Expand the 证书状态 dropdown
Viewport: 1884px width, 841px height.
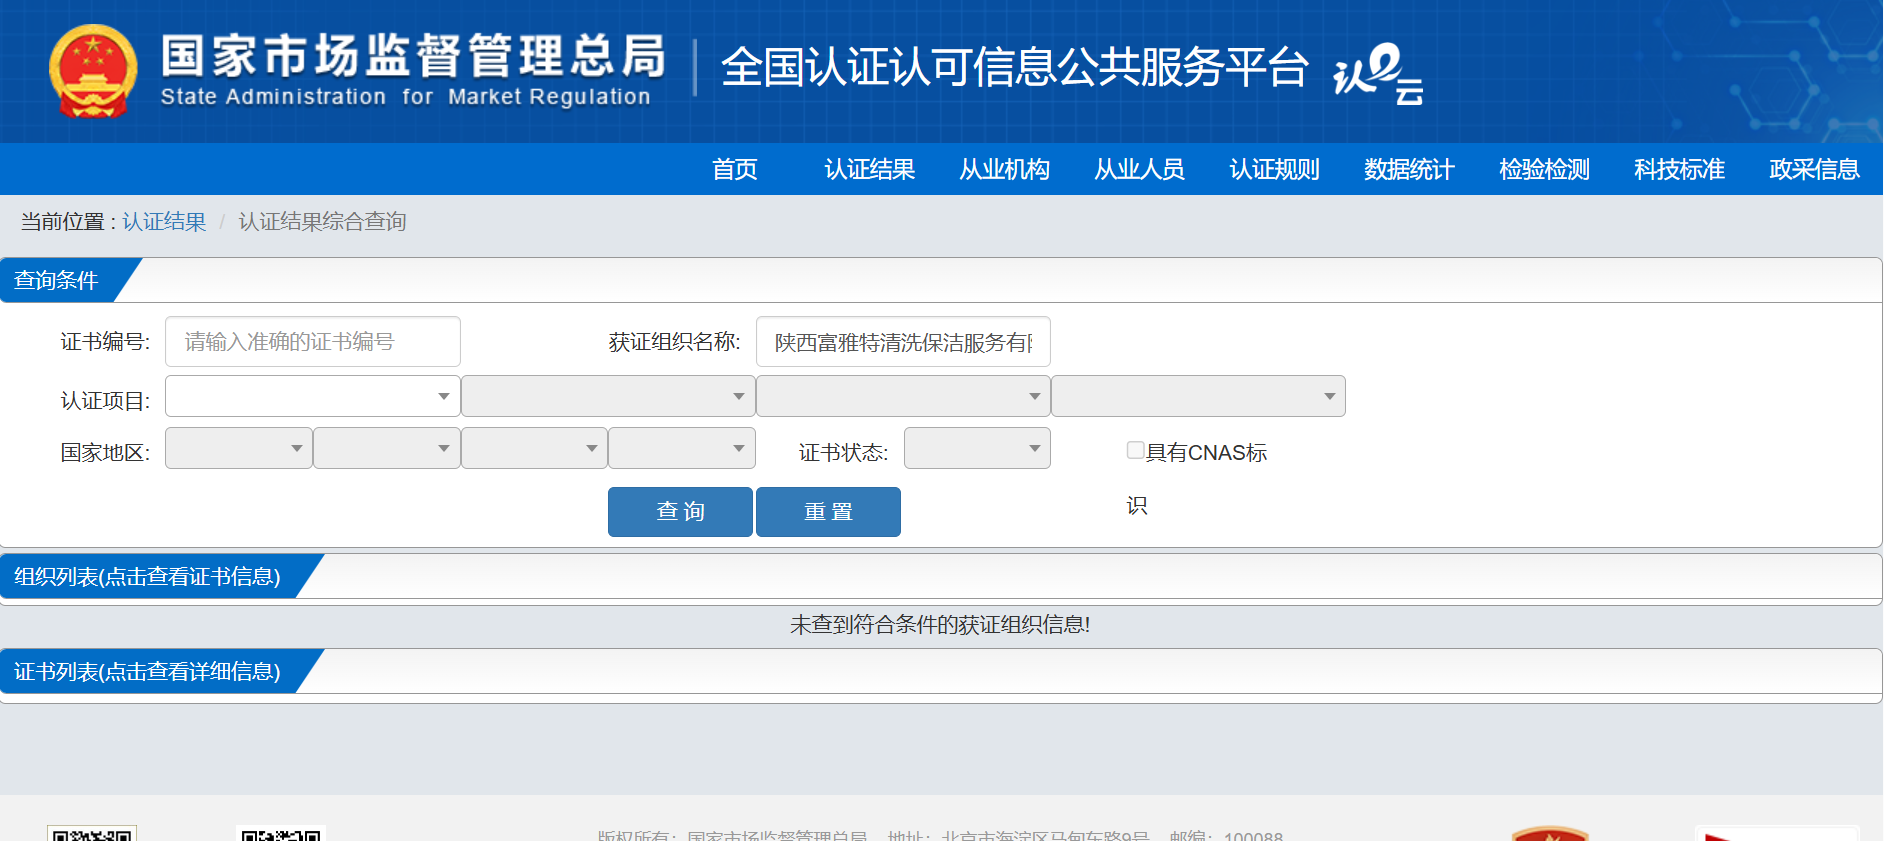coord(977,448)
